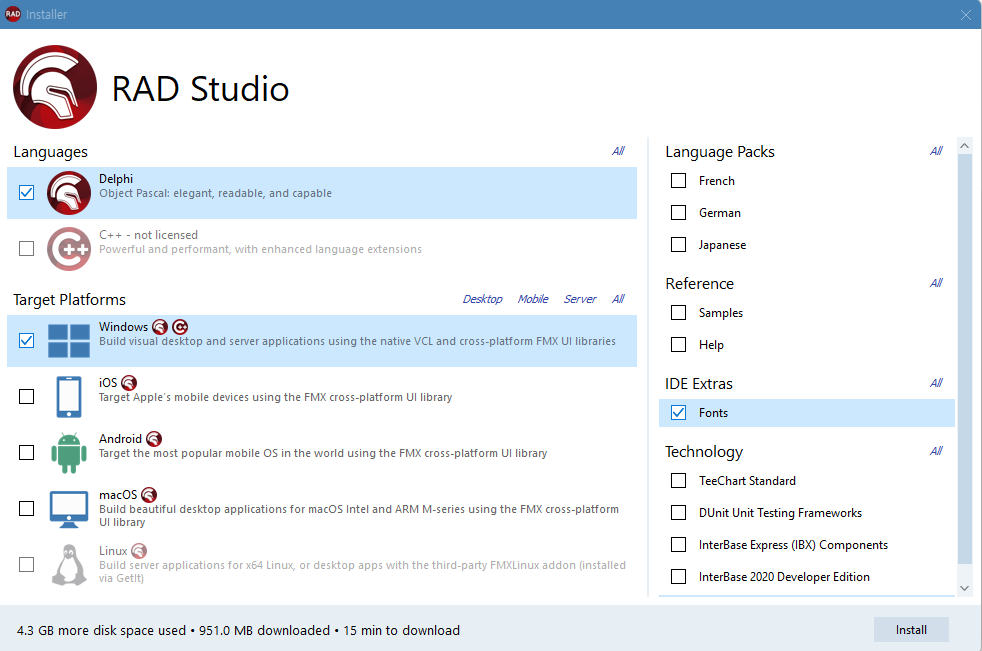Click the macOS monitor platform icon
Screen dimensions: 982x651
69,509
